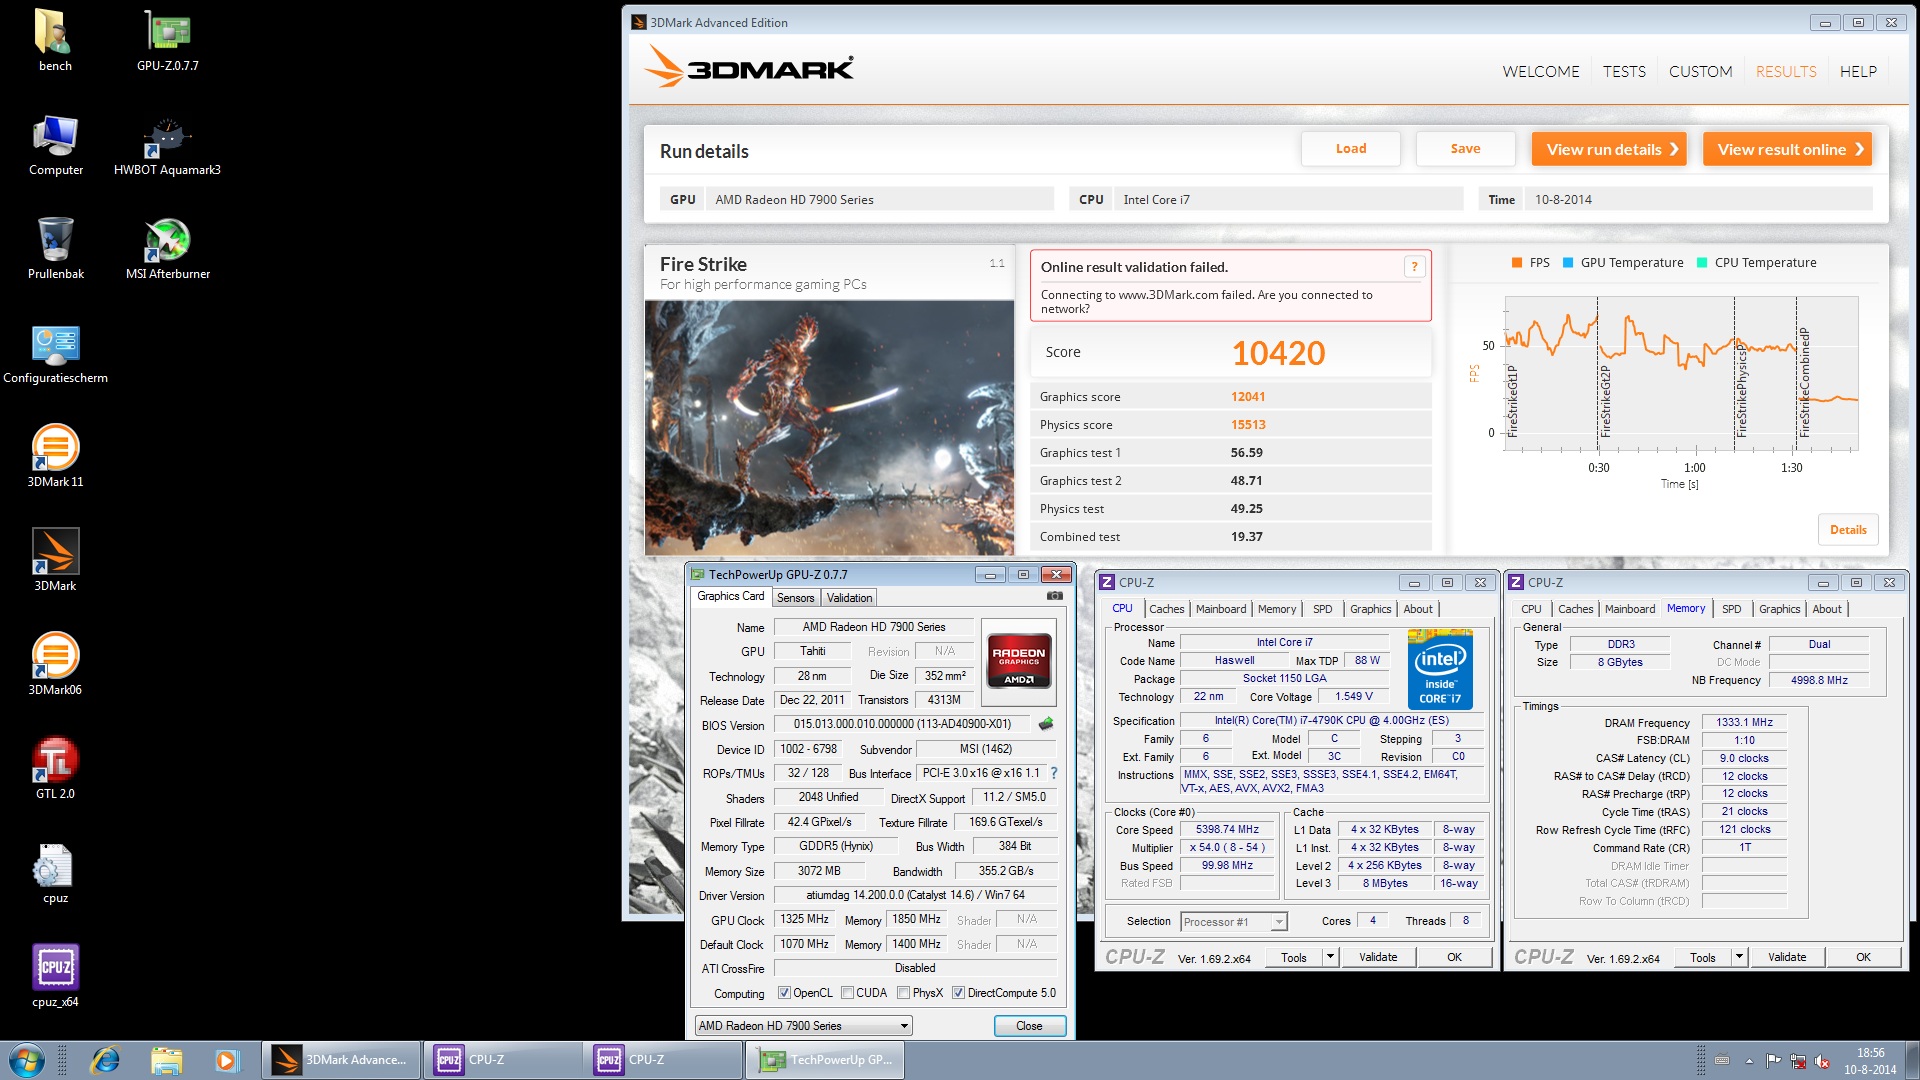Image resolution: width=1920 pixels, height=1080 pixels.
Task: Show hidden system tray icons arrow
Action: (1749, 1061)
